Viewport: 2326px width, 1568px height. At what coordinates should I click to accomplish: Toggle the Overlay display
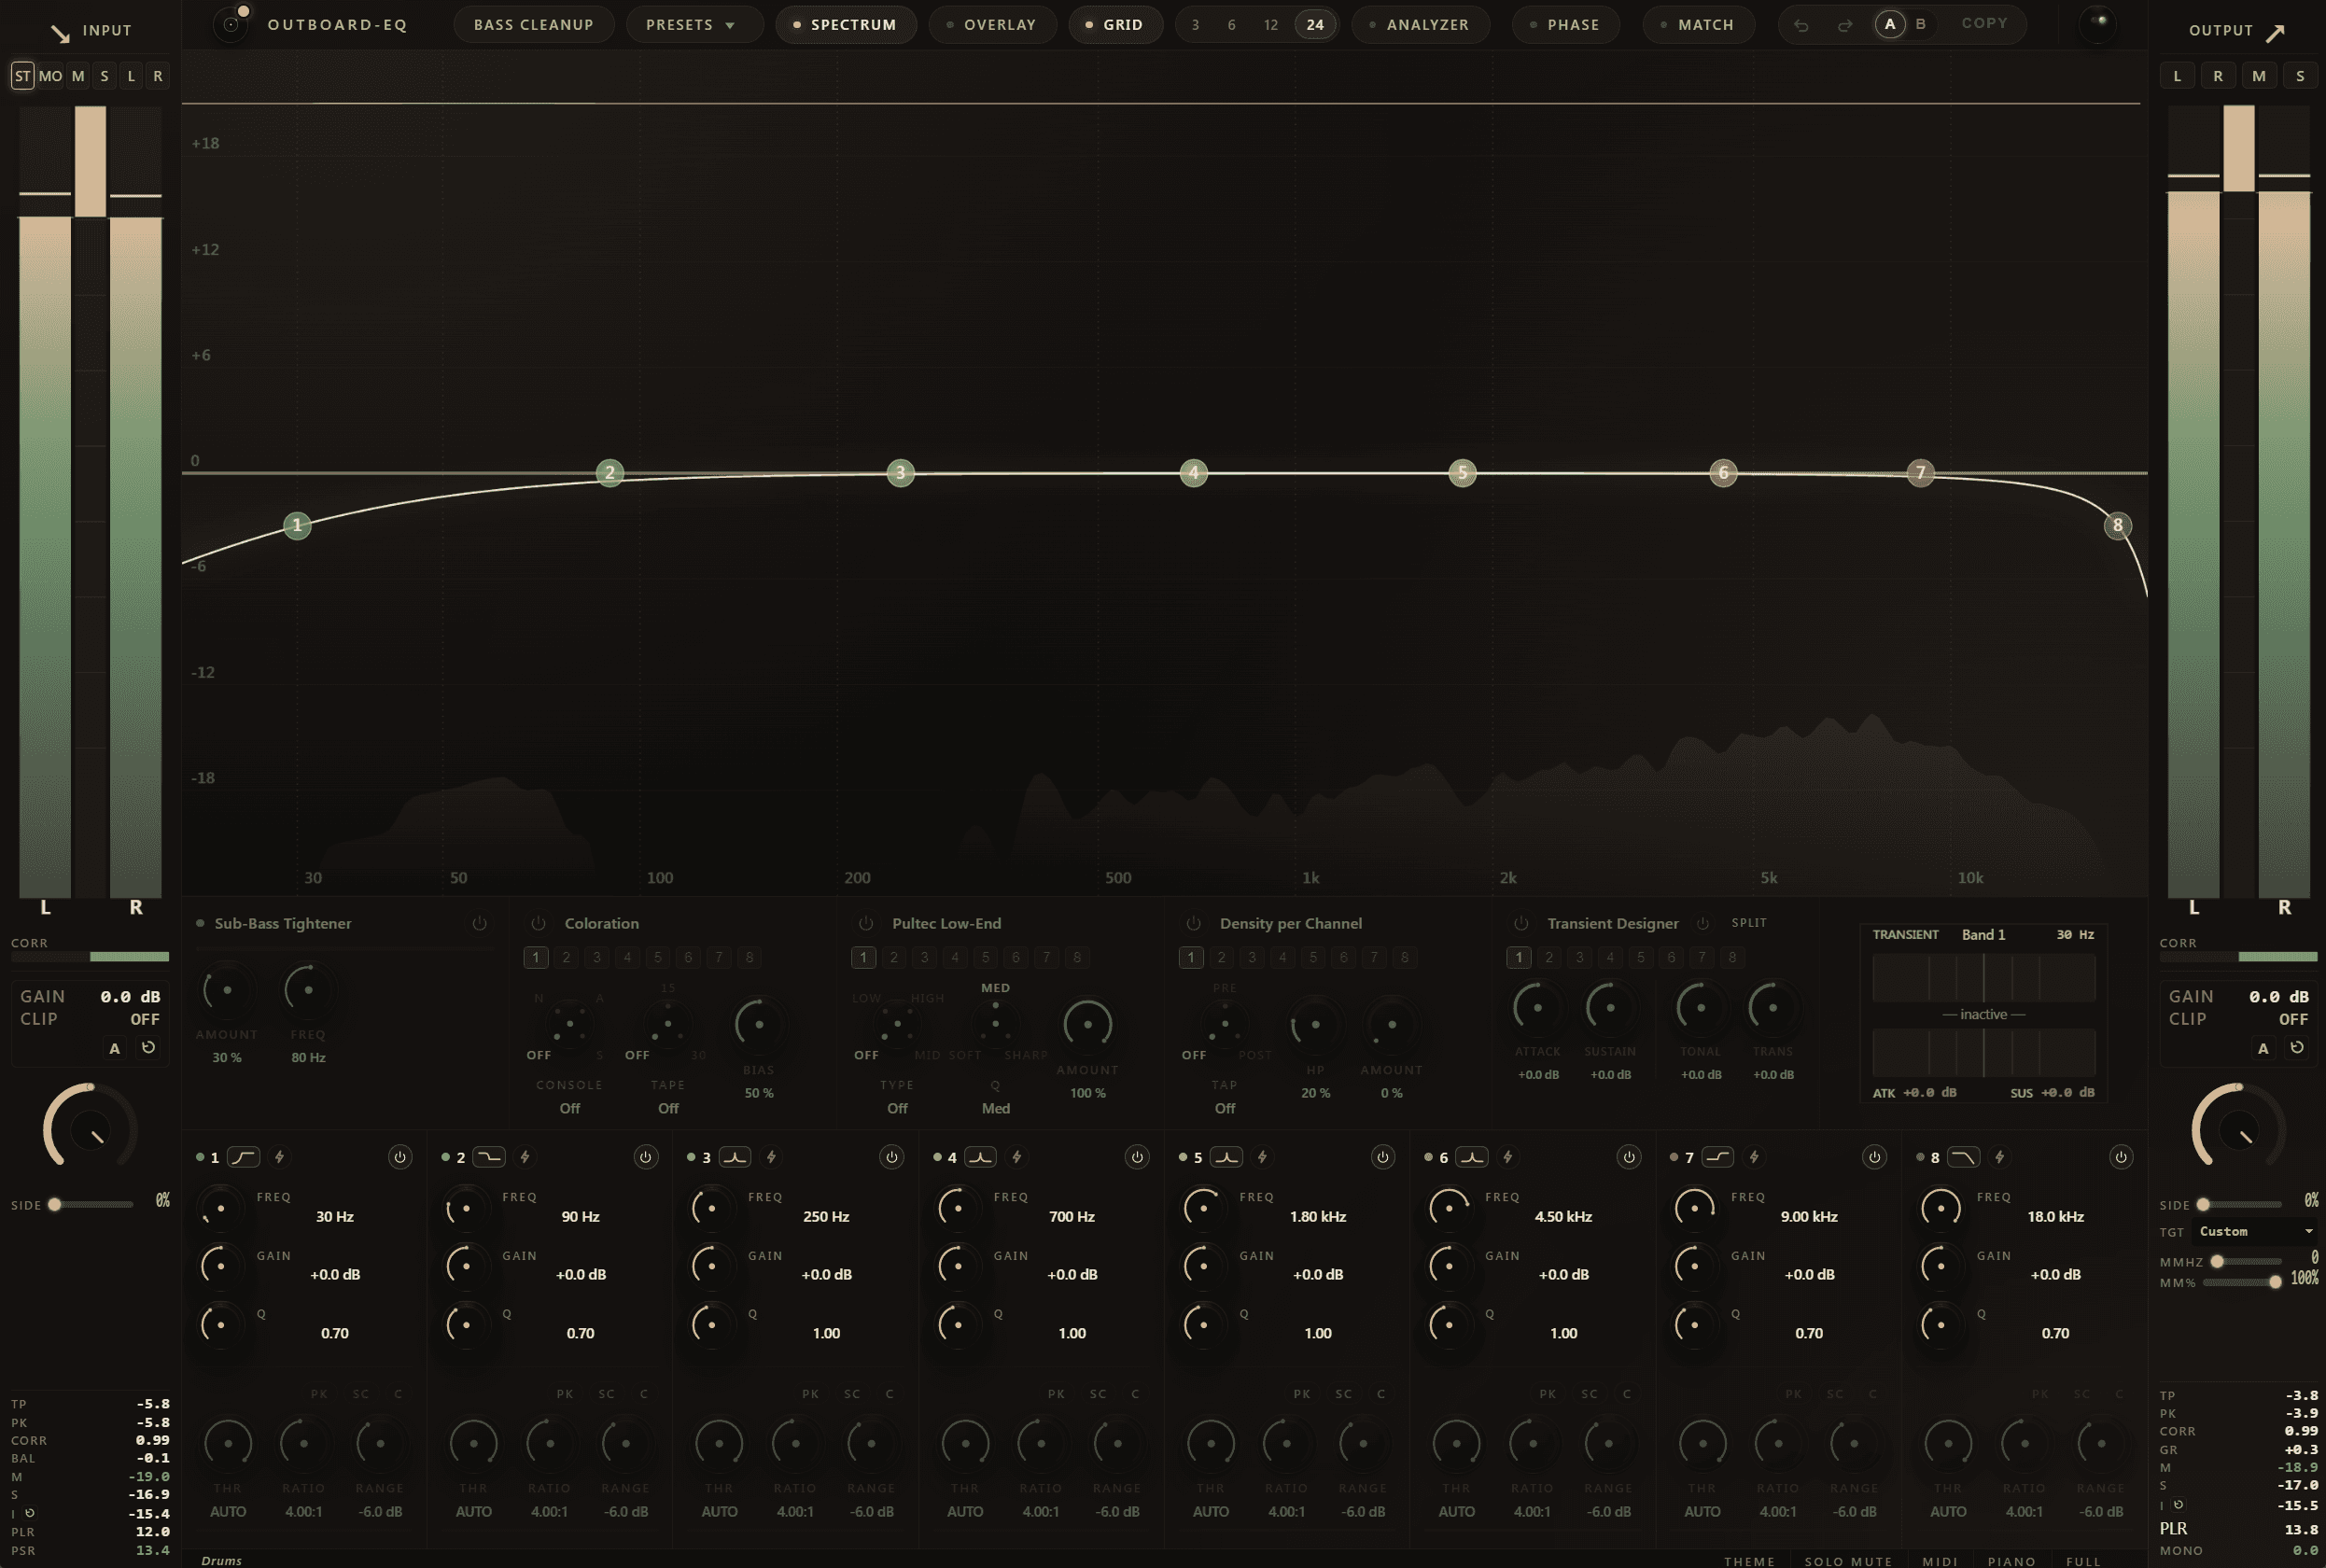point(992,24)
